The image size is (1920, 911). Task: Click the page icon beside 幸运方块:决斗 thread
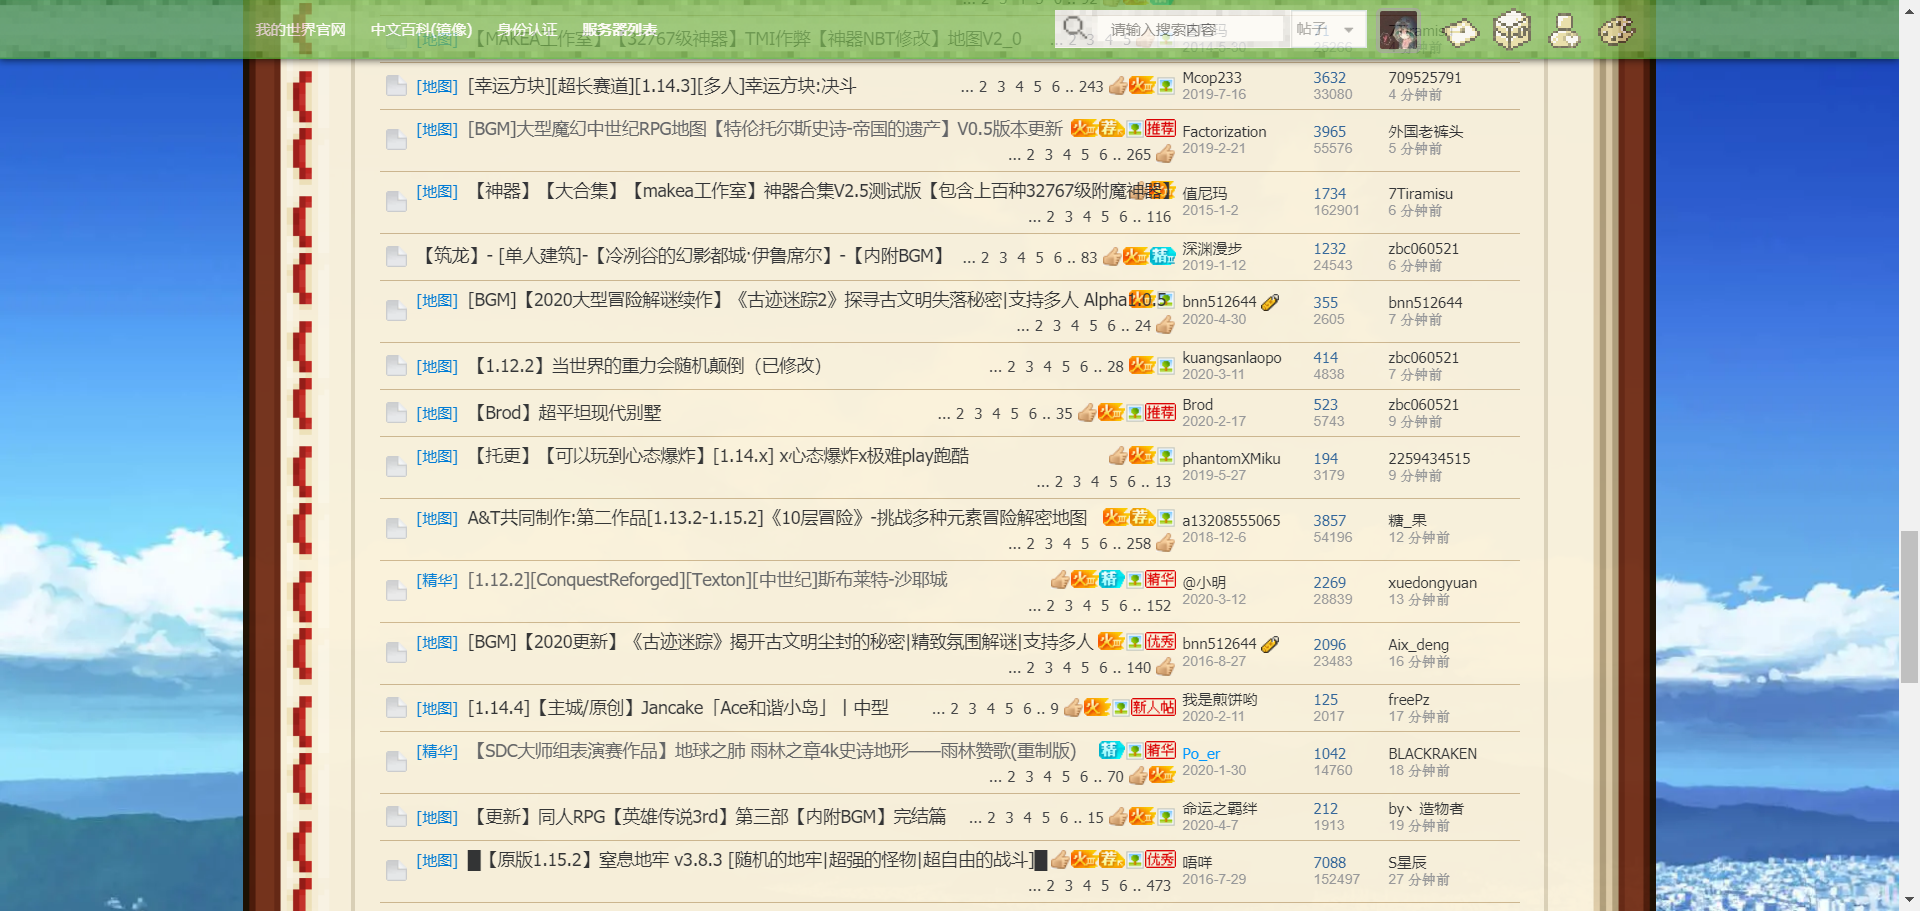coord(396,87)
